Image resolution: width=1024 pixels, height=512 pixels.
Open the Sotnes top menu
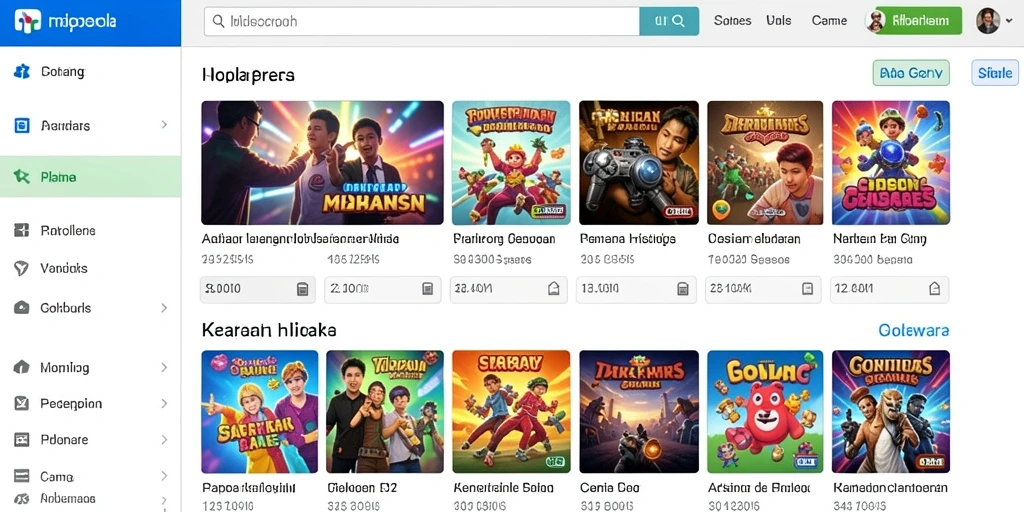point(732,21)
